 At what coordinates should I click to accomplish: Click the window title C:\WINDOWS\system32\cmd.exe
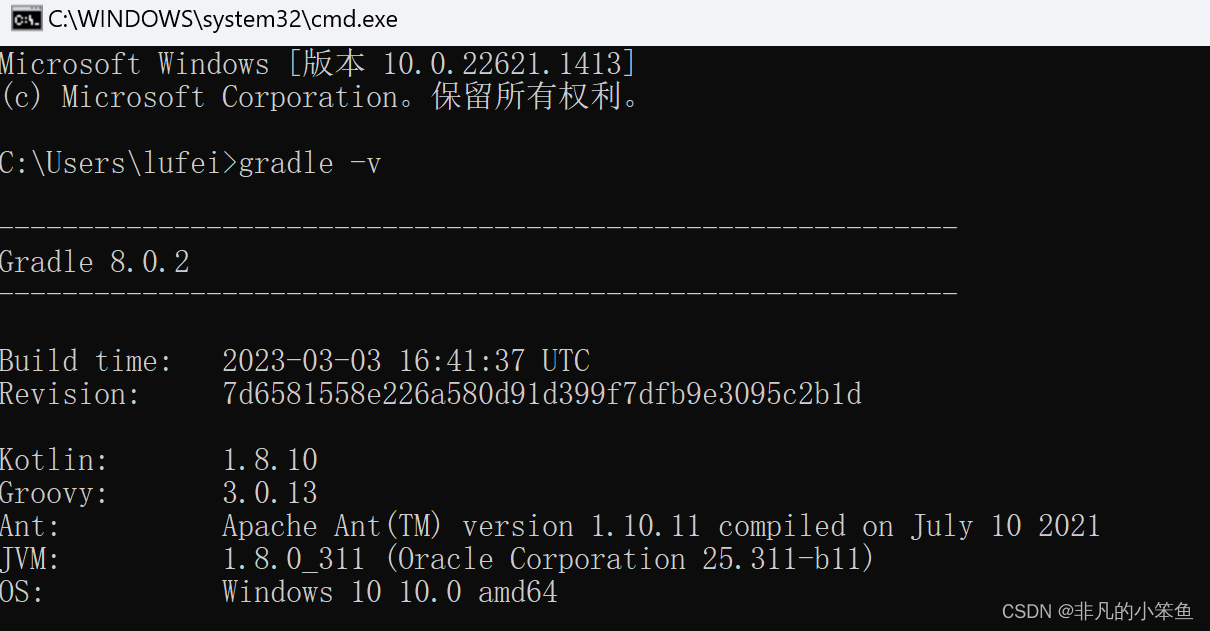(222, 19)
